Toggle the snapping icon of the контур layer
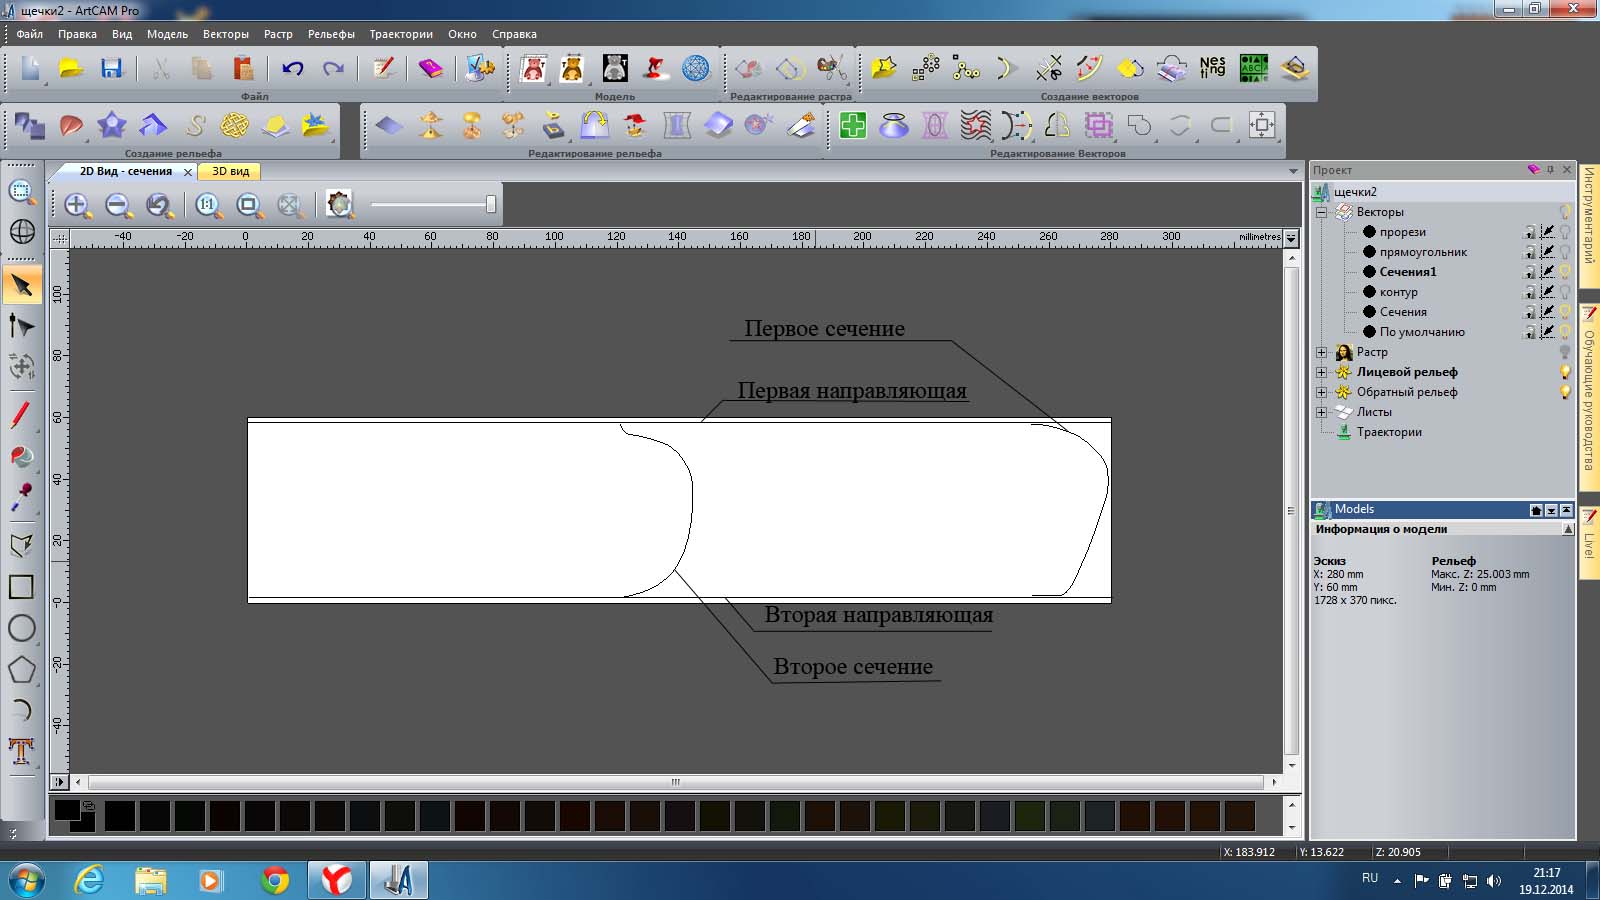This screenshot has width=1600, height=900. point(1548,292)
